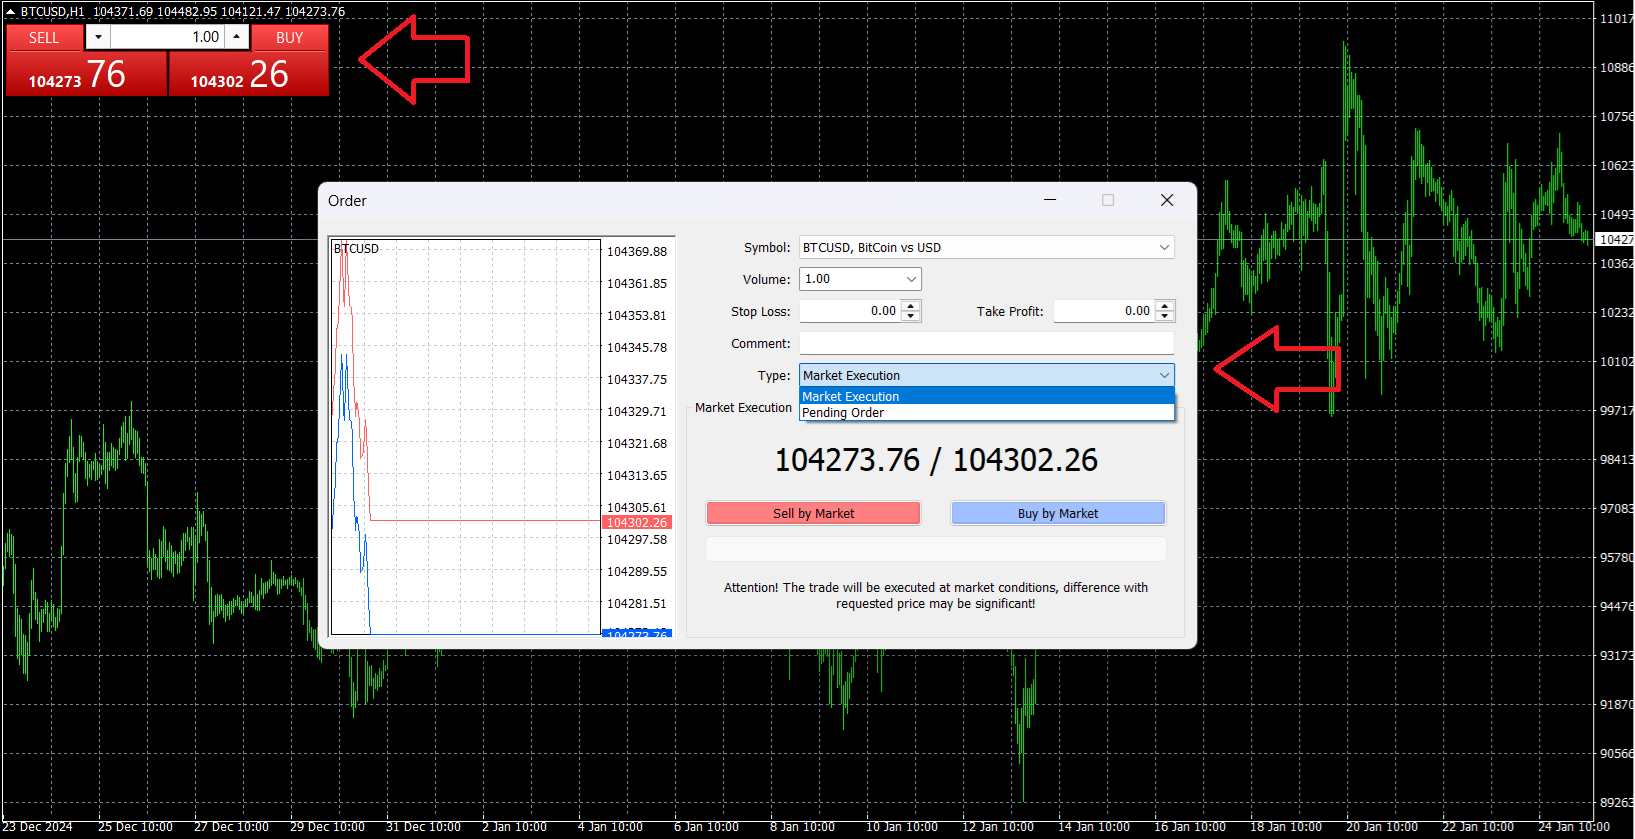1635x839 pixels.
Task: Increment Stop Loss with up arrow
Action: (x=910, y=306)
